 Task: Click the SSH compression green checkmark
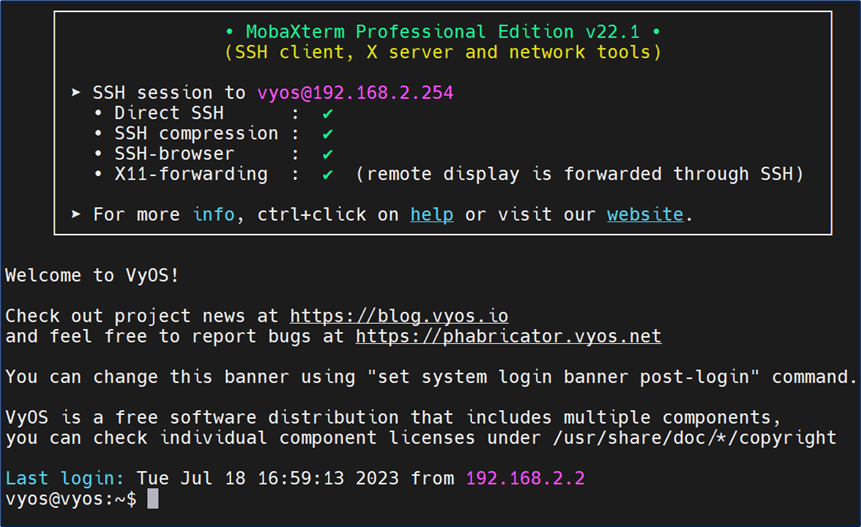327,134
